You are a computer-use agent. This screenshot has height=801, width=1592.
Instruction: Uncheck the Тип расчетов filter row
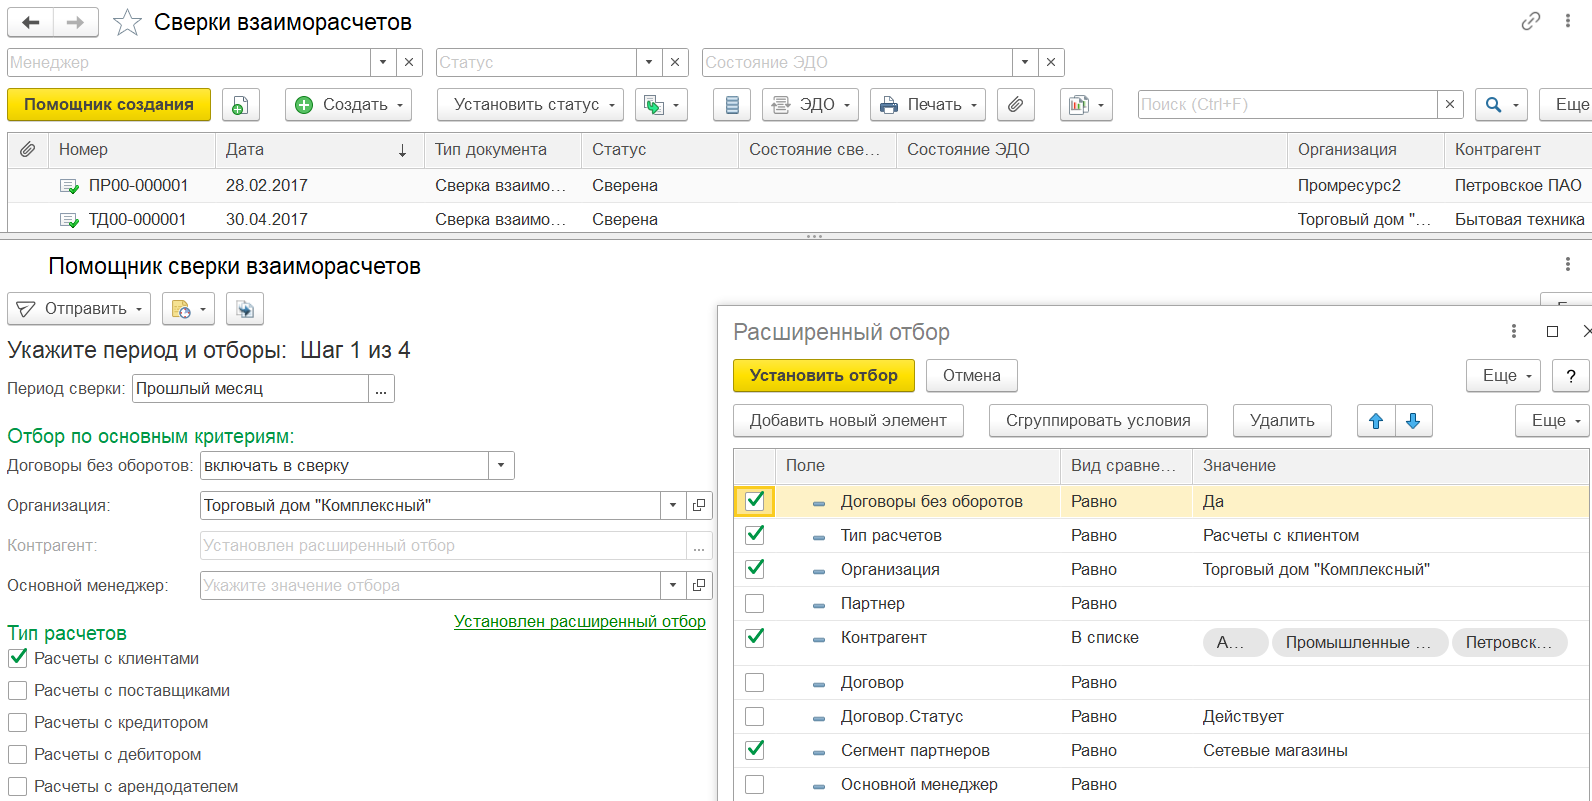[x=755, y=535]
